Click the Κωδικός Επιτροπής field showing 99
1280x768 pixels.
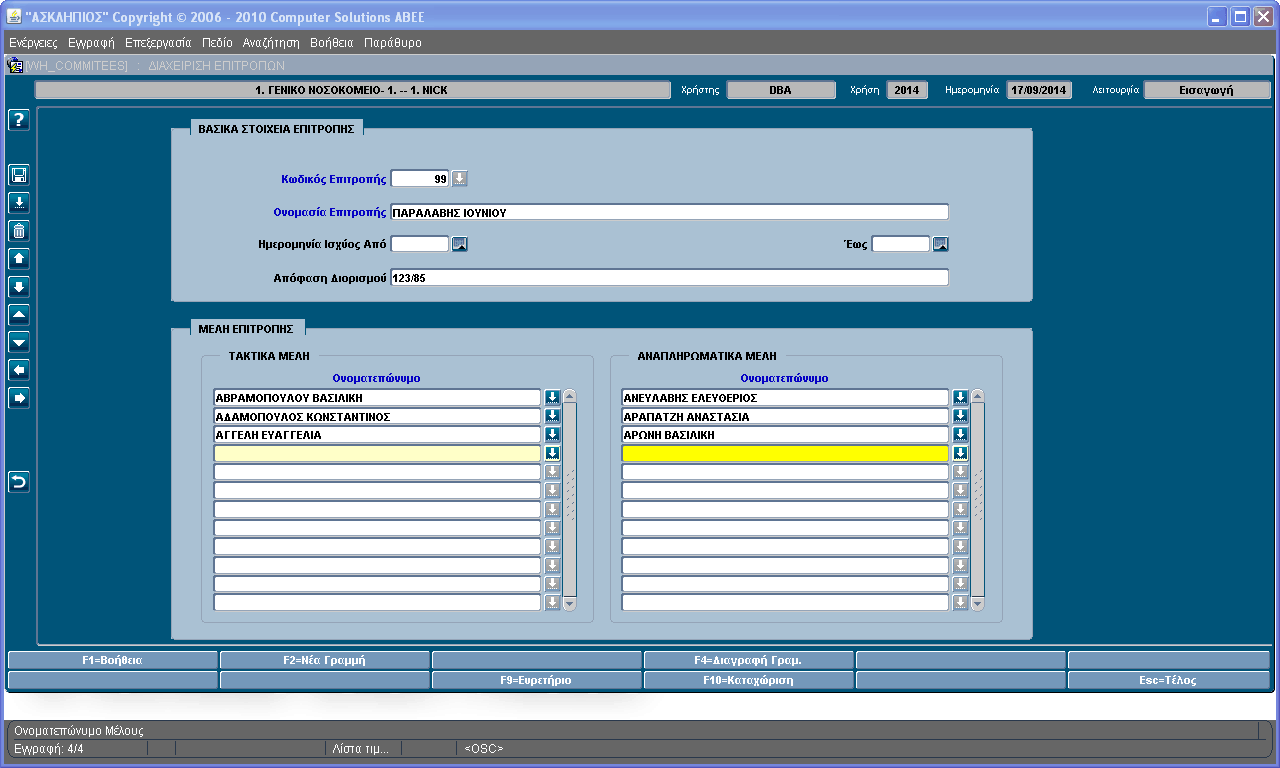point(420,179)
